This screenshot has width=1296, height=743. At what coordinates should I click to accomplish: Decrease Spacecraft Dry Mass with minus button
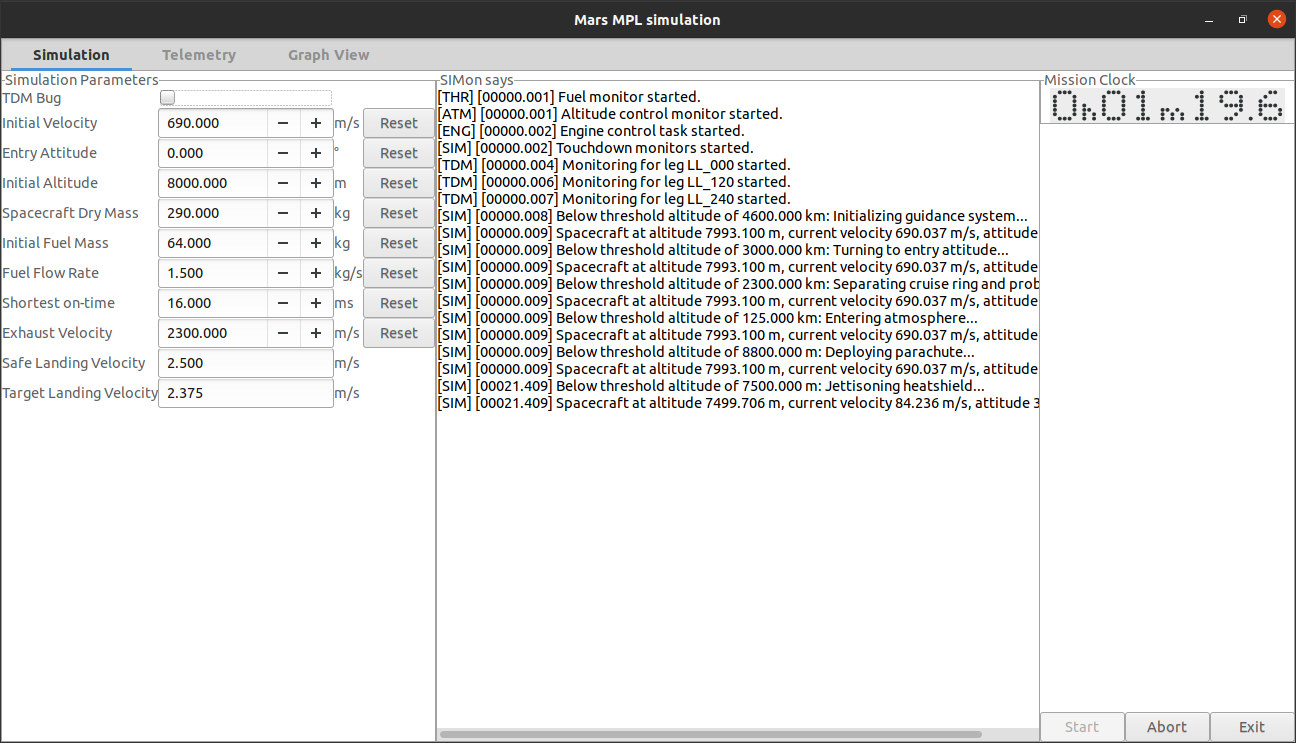(x=283, y=213)
